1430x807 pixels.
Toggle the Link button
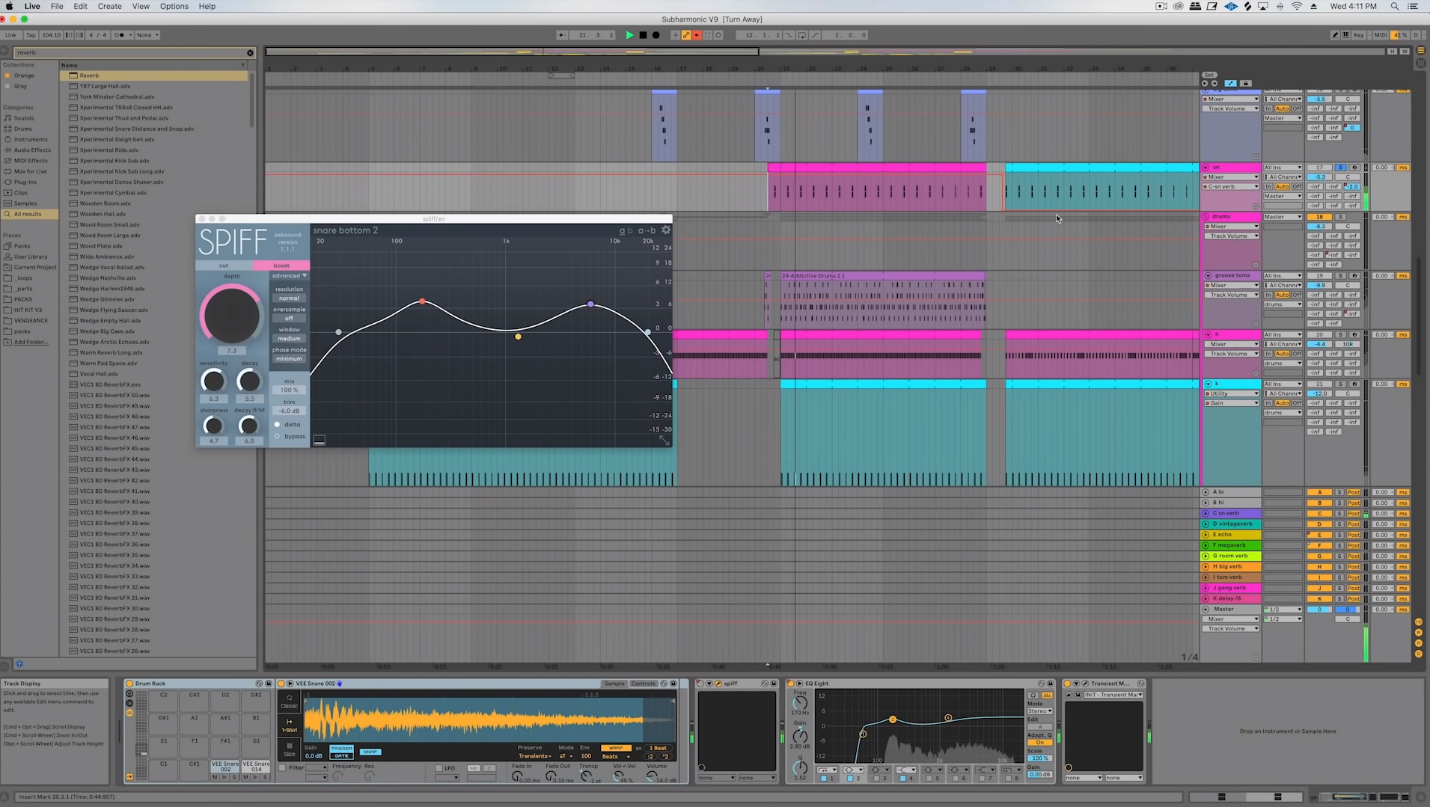click(11, 35)
